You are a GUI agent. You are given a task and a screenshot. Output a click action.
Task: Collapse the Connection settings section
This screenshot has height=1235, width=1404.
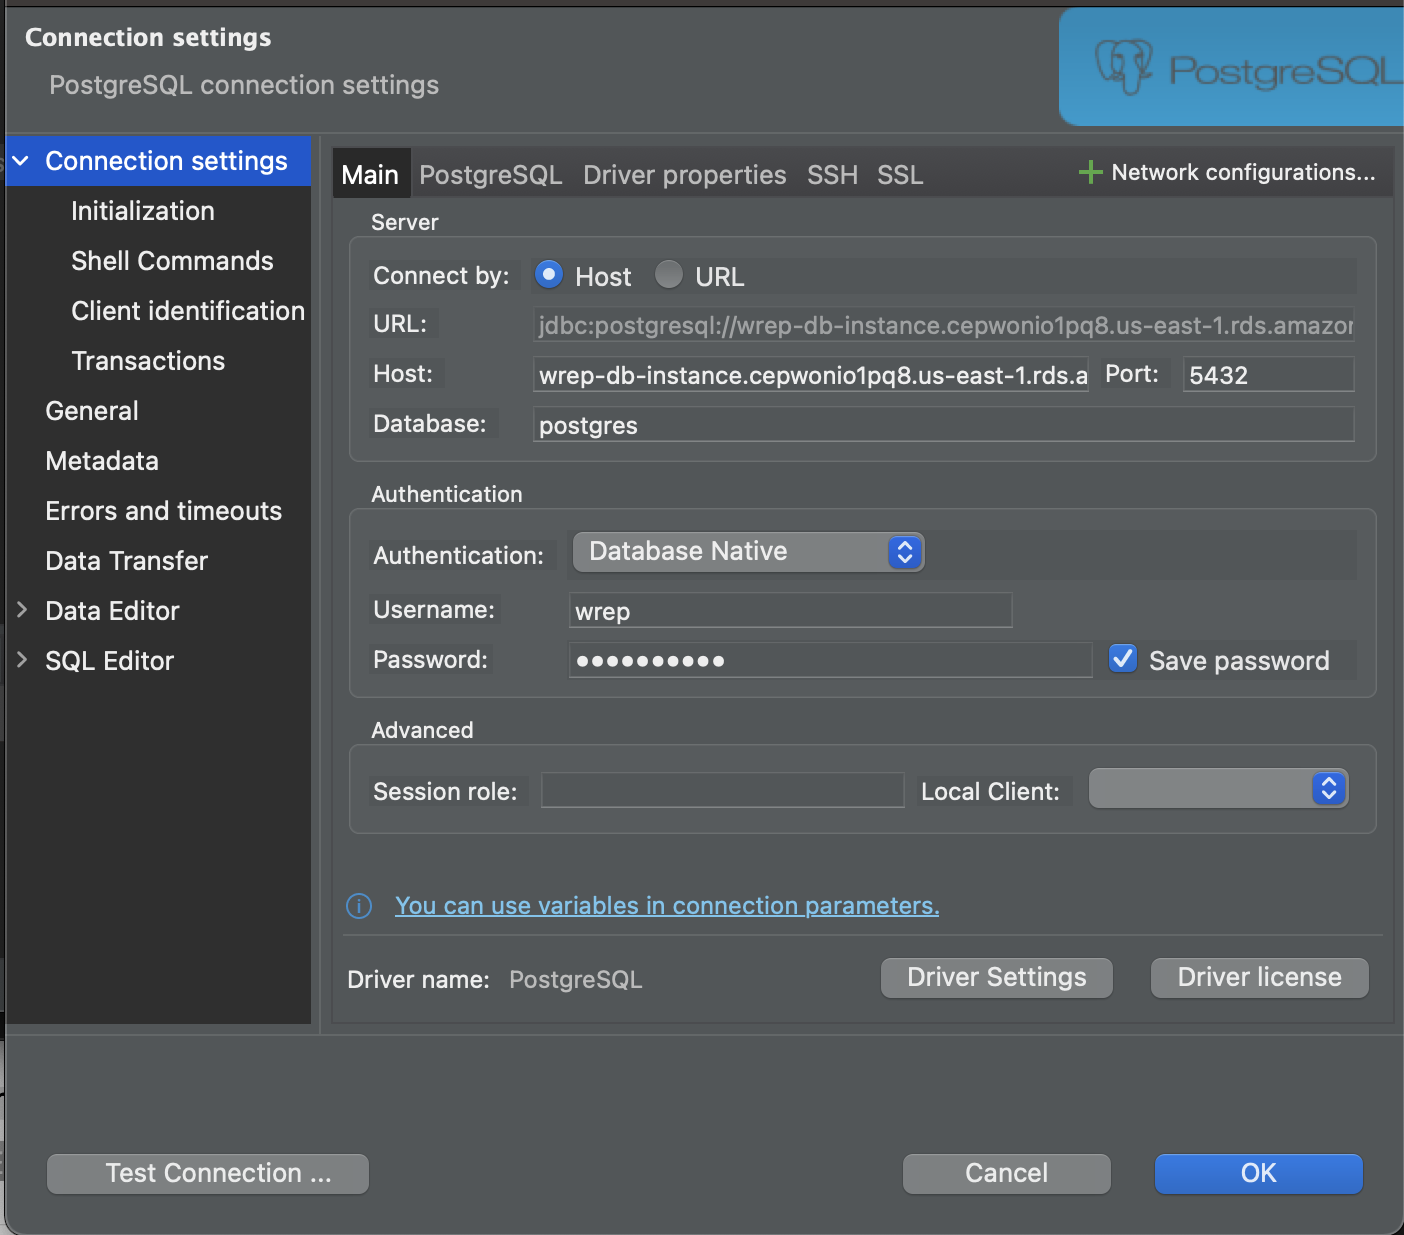pos(23,160)
